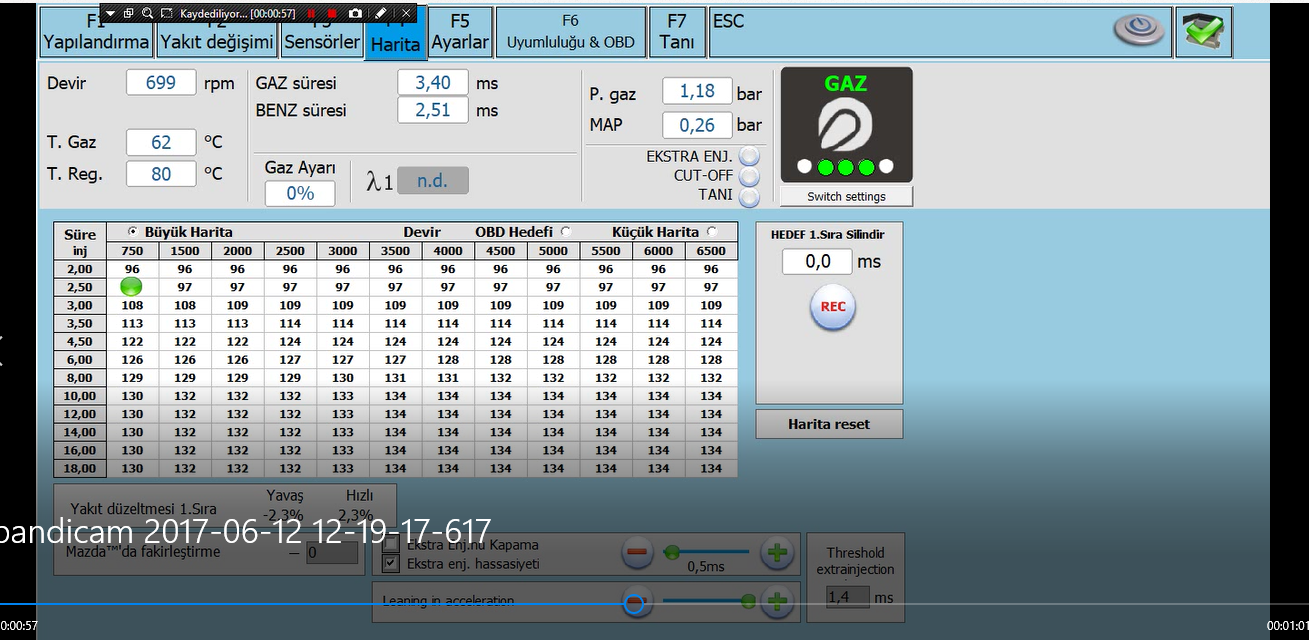Activate the Bandicam pencil drawing tool
The width and height of the screenshot is (1309, 640).
coord(381,14)
